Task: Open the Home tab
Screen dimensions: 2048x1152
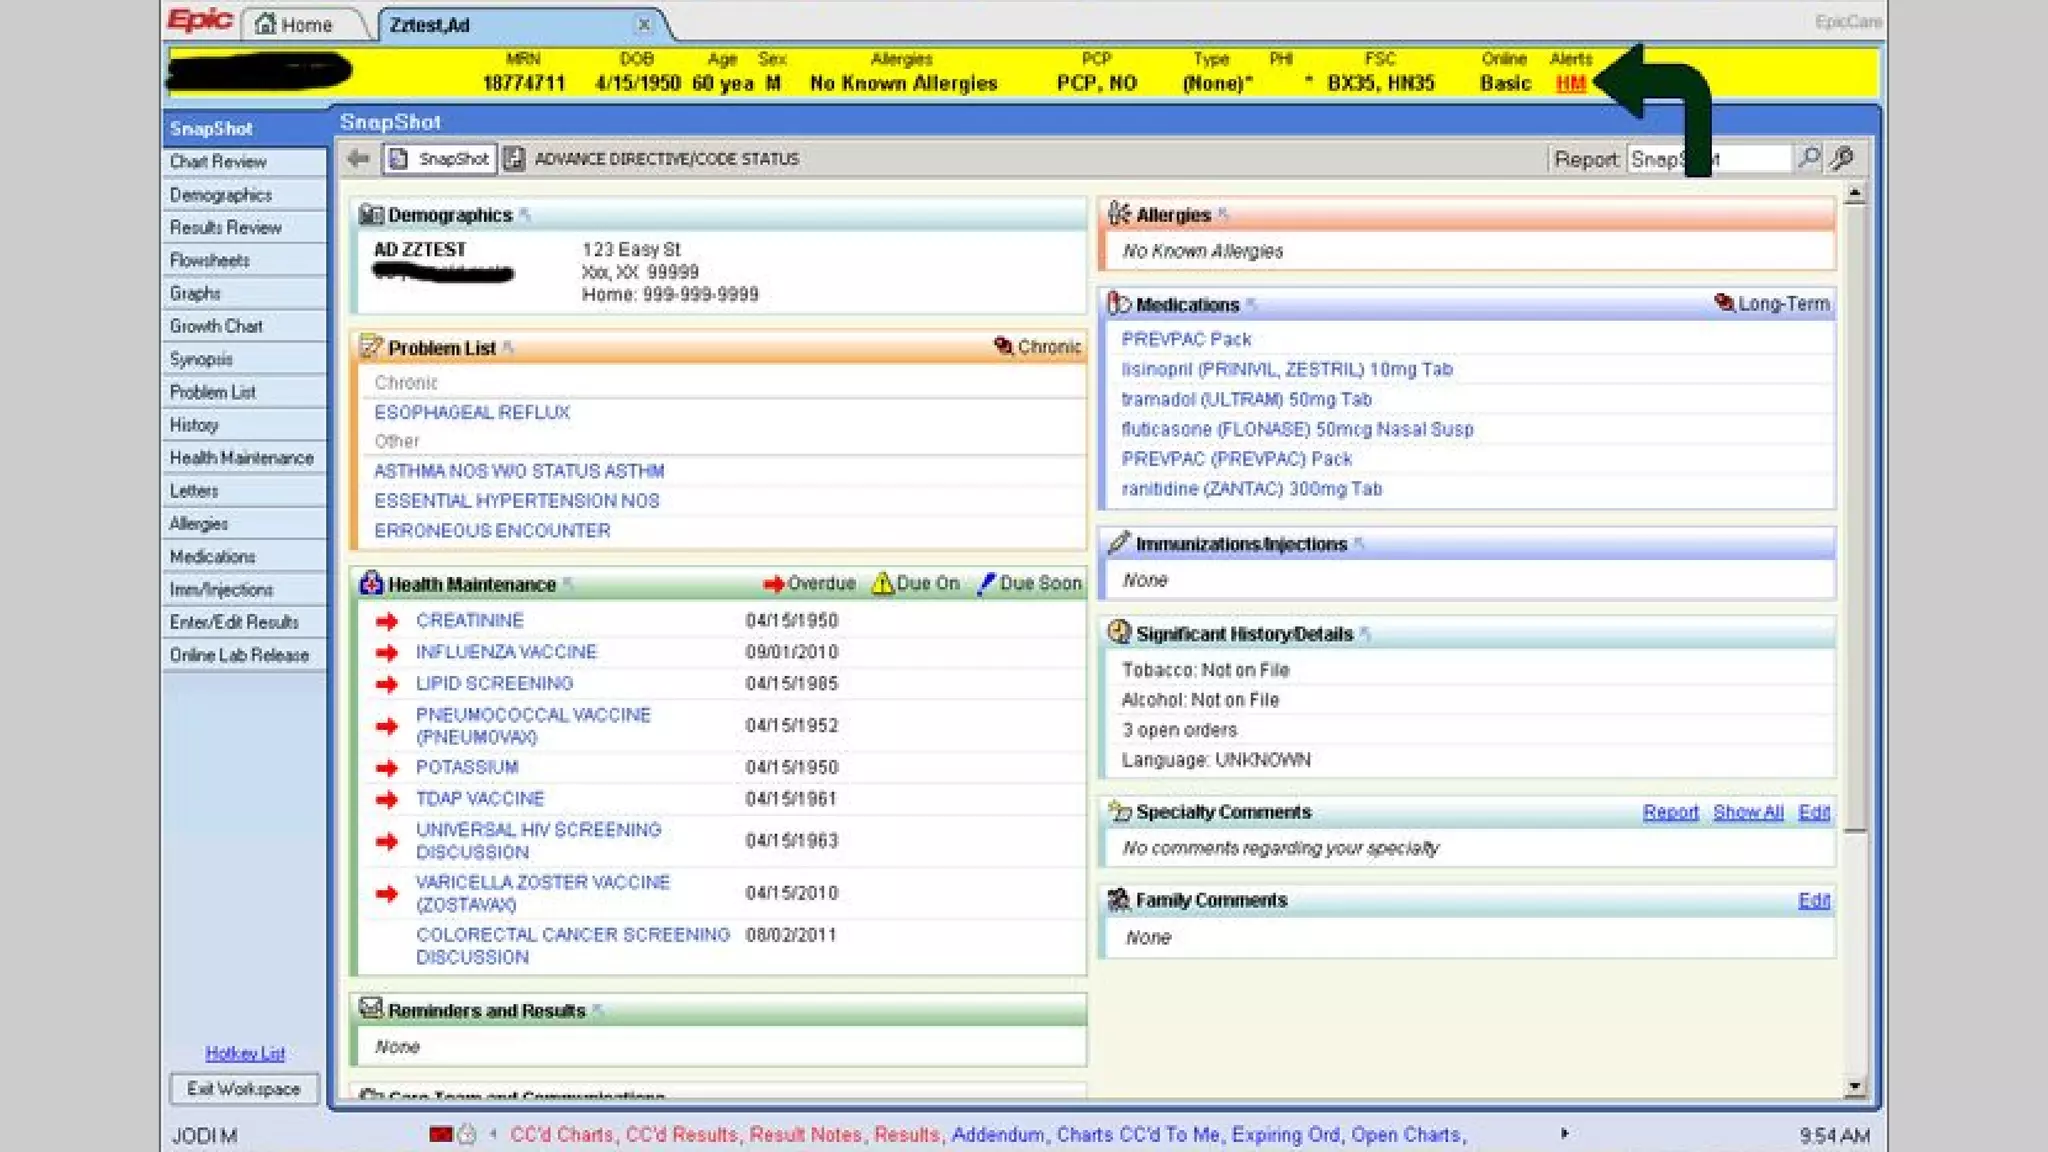Action: 294,24
